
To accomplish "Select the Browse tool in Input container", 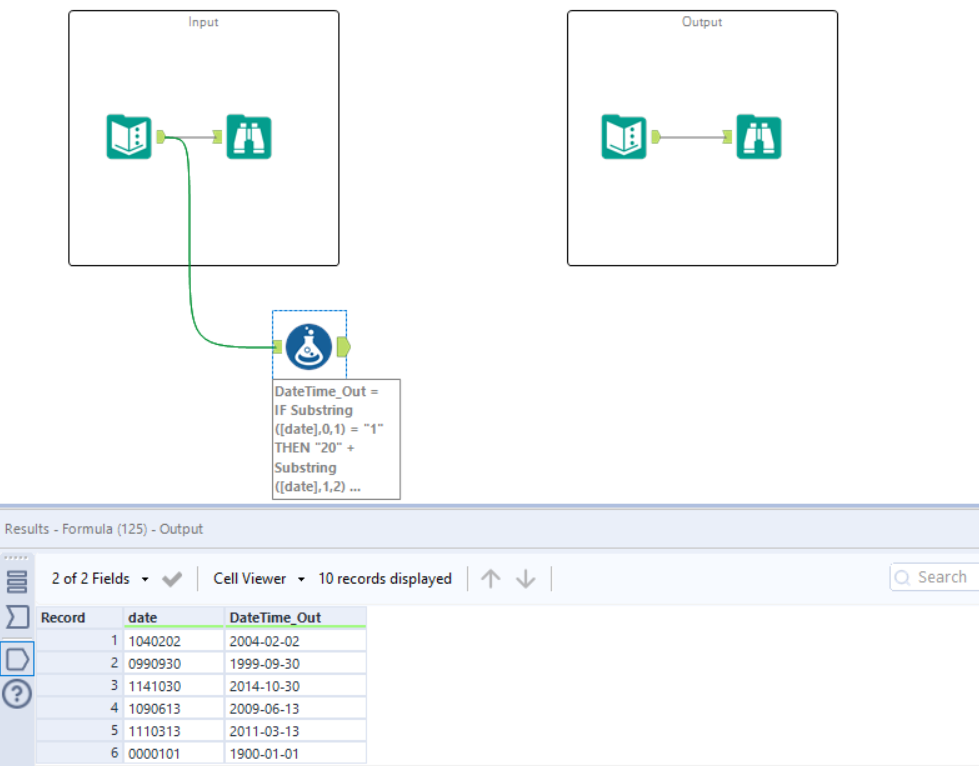I will tap(248, 137).
